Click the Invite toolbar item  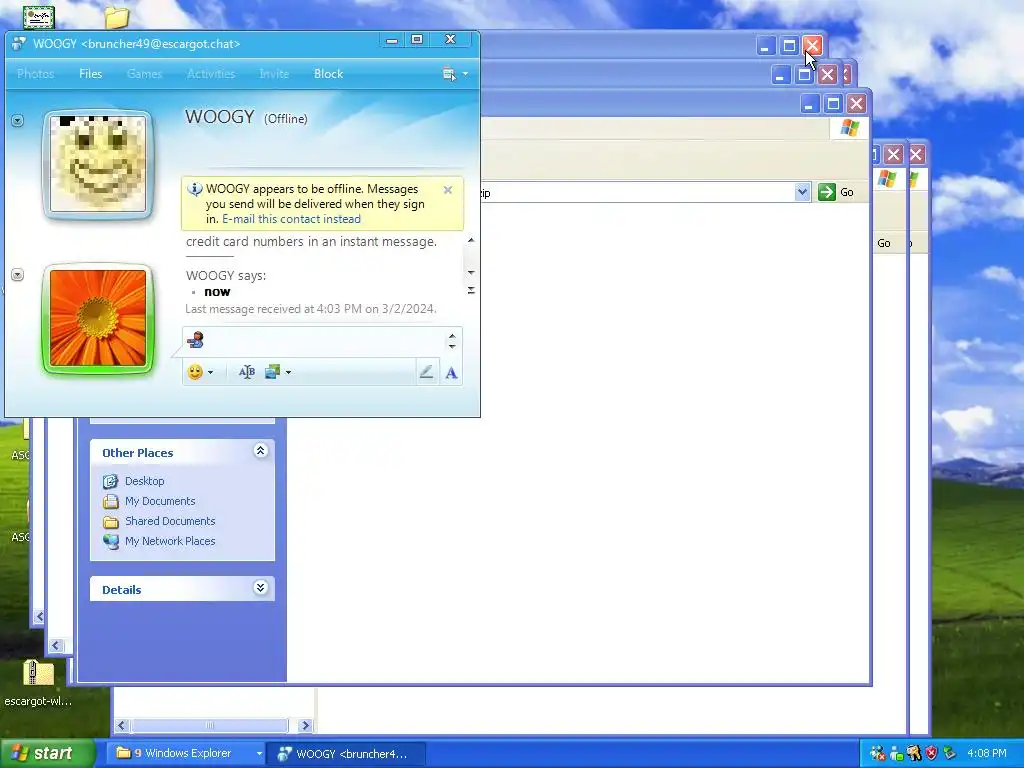[x=274, y=74]
